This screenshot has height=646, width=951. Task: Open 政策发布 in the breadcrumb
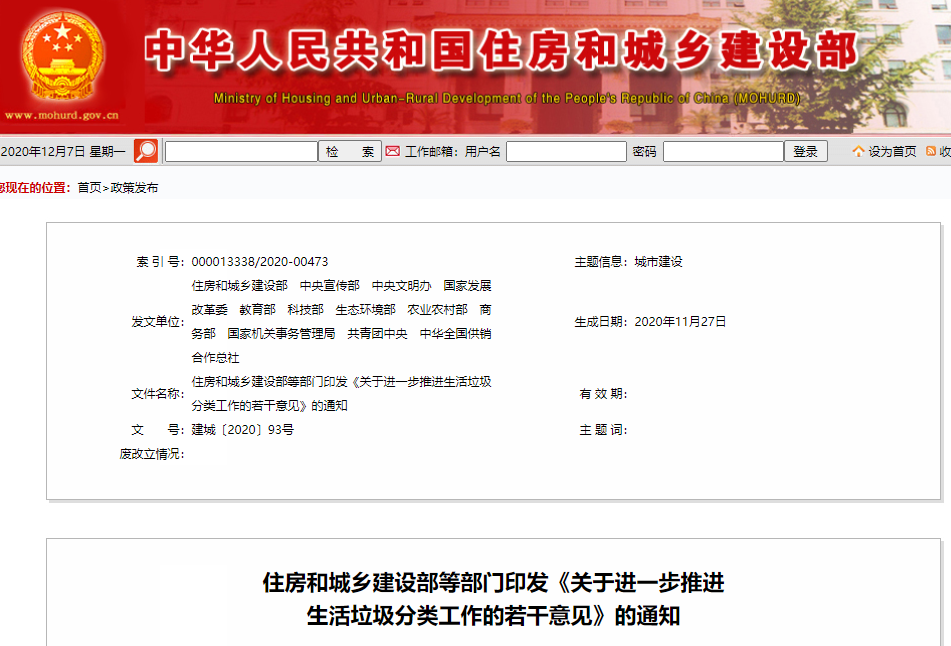click(134, 188)
